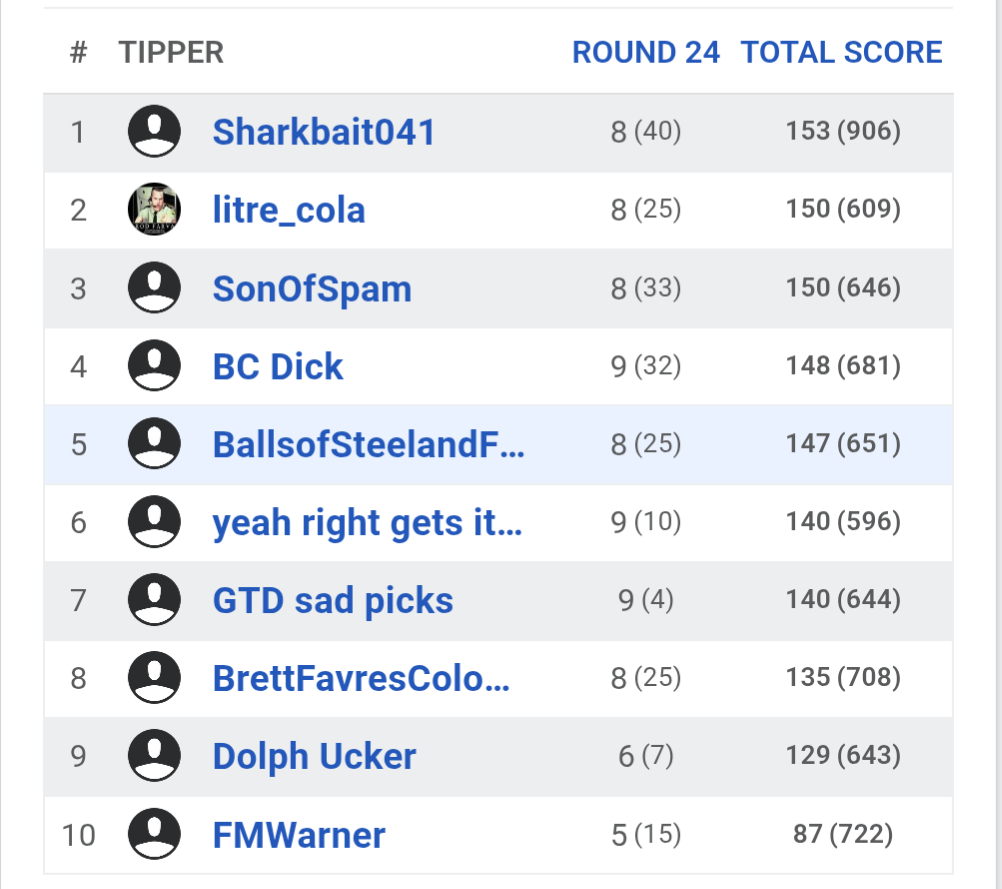Click the avatar icon beside BallsofSteelandF…

click(155, 444)
